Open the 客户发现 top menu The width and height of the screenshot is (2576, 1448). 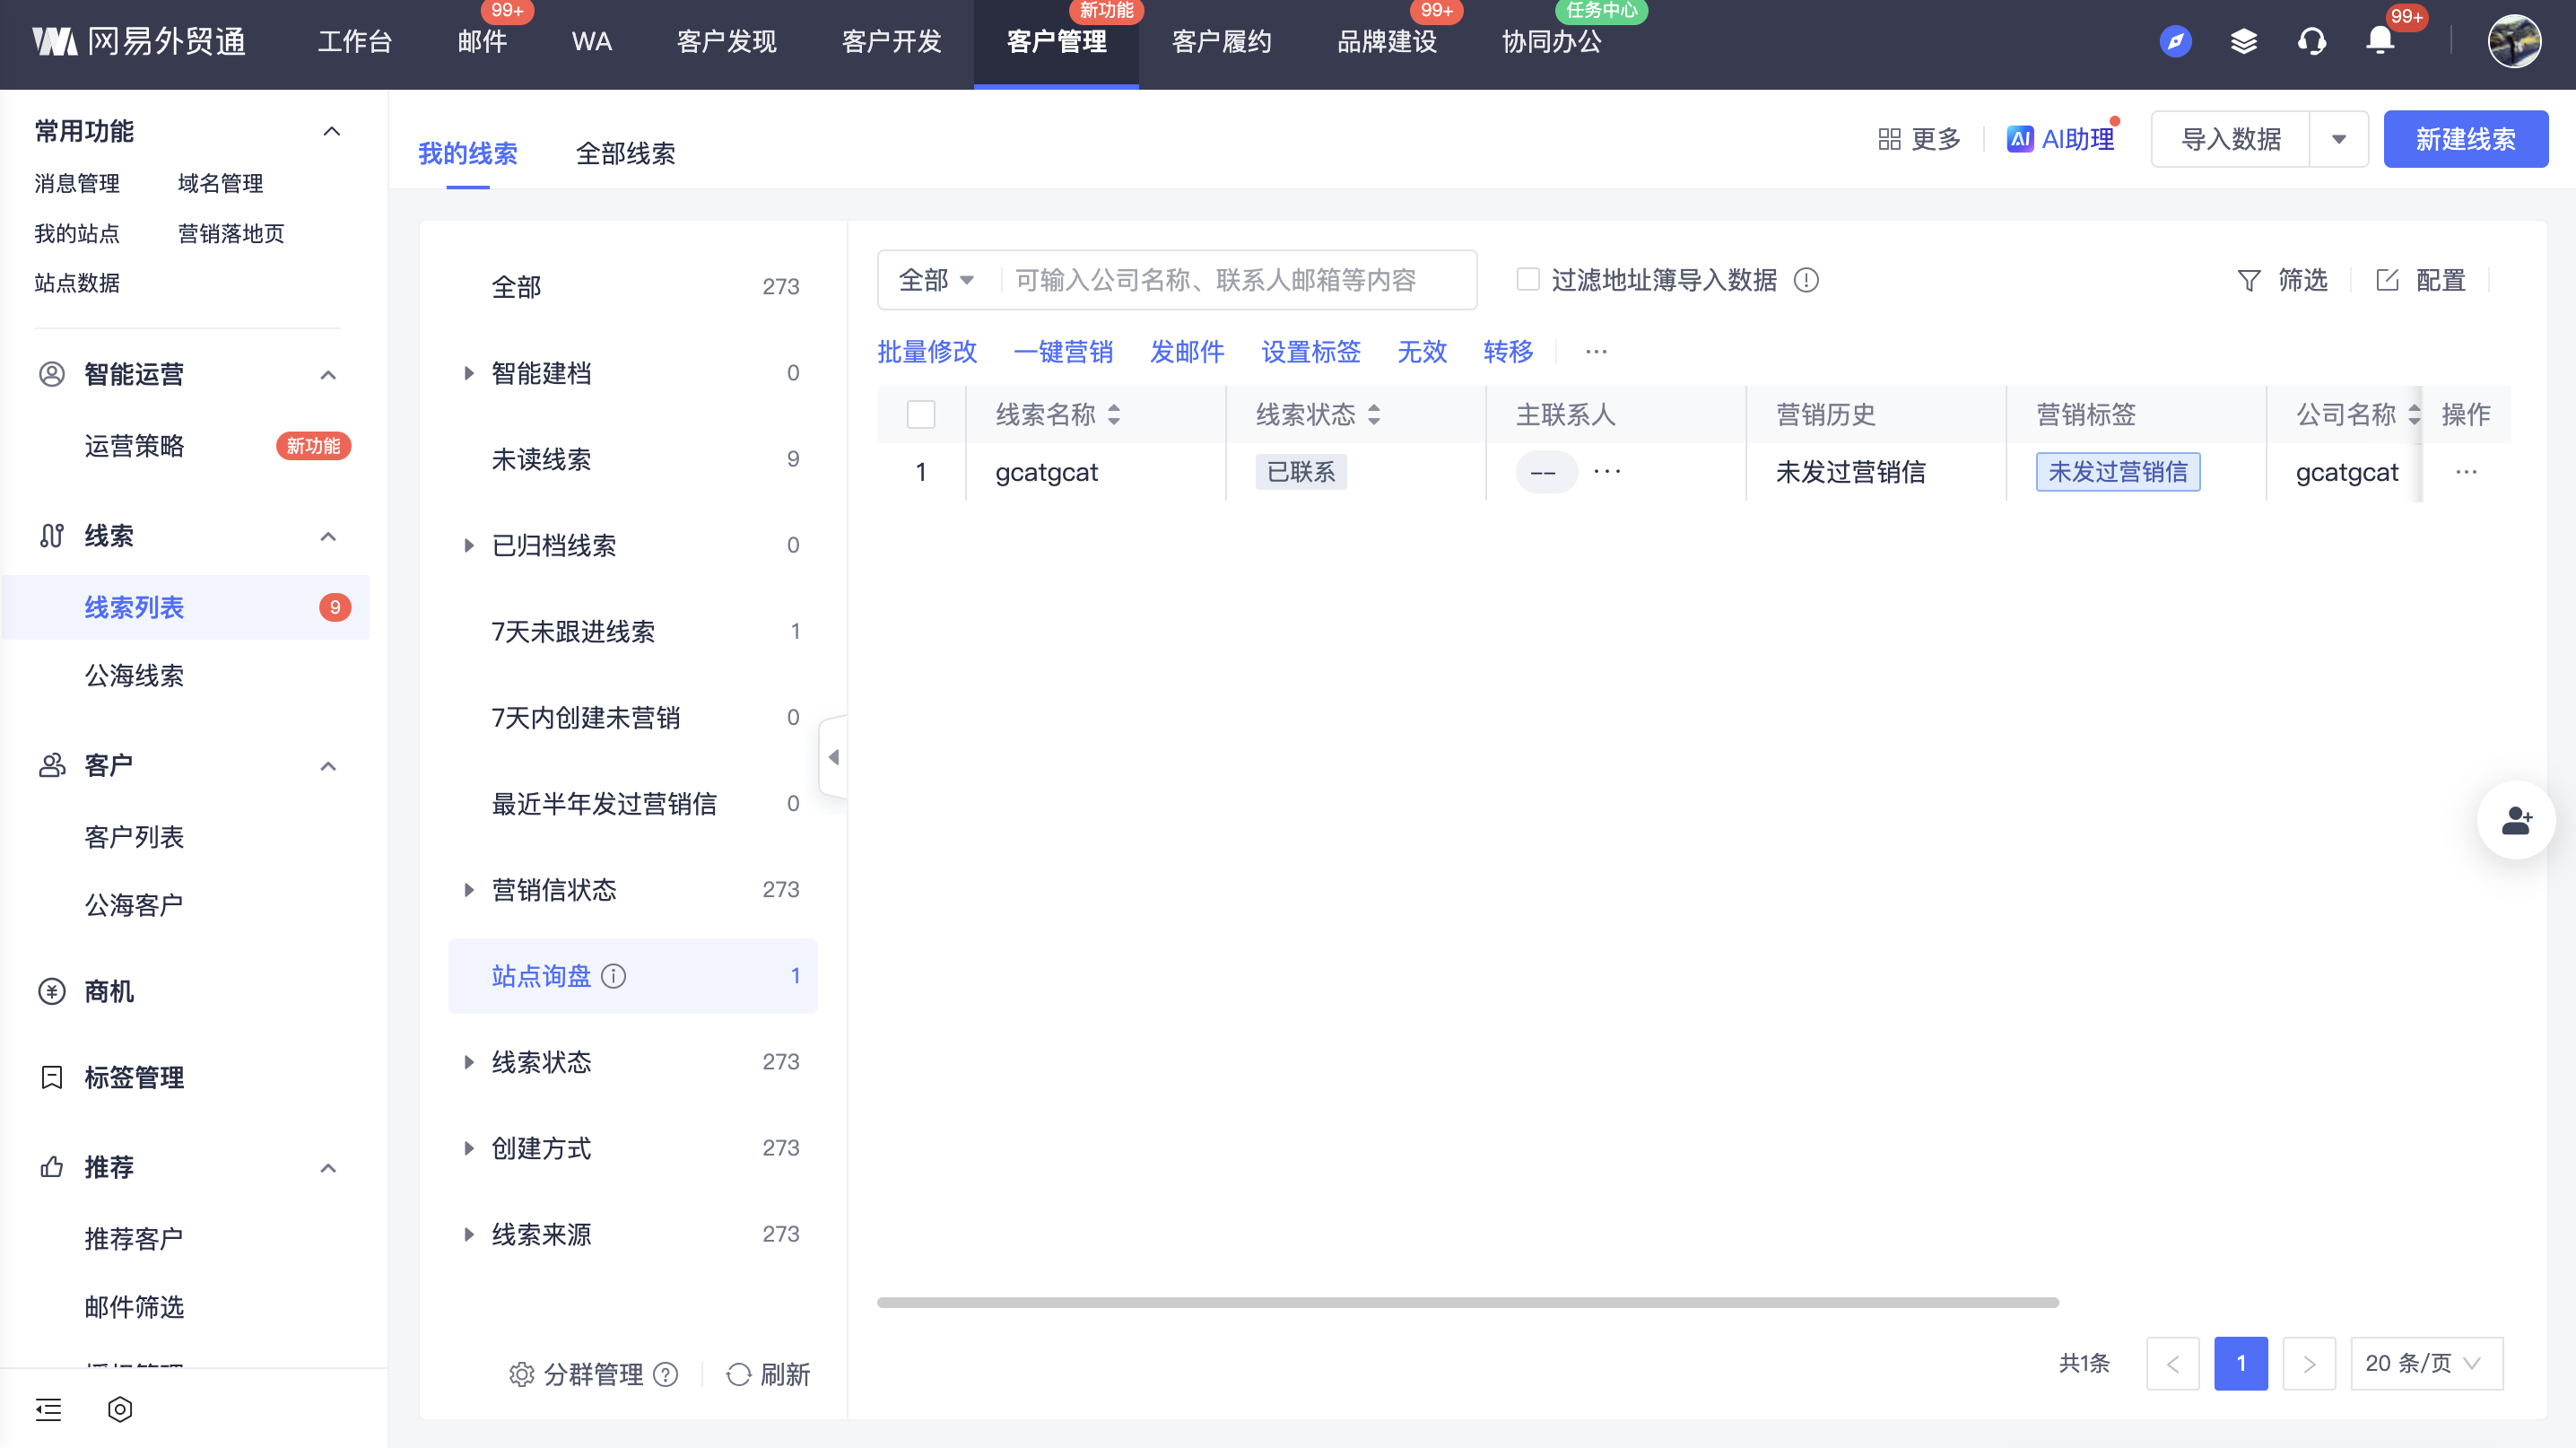coord(726,41)
